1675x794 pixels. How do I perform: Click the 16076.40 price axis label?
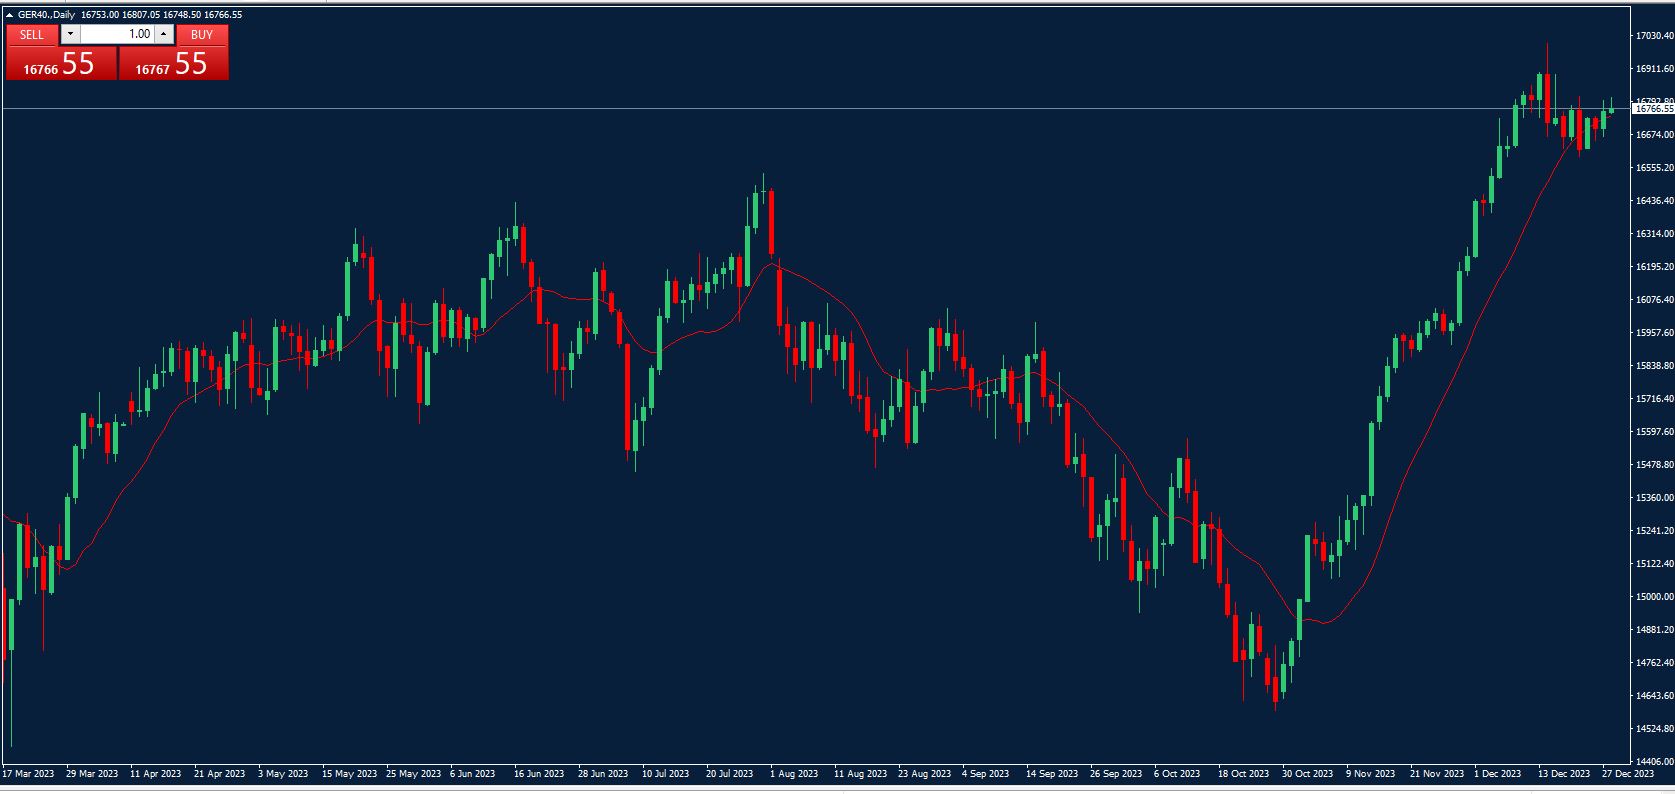pyautogui.click(x=1654, y=300)
